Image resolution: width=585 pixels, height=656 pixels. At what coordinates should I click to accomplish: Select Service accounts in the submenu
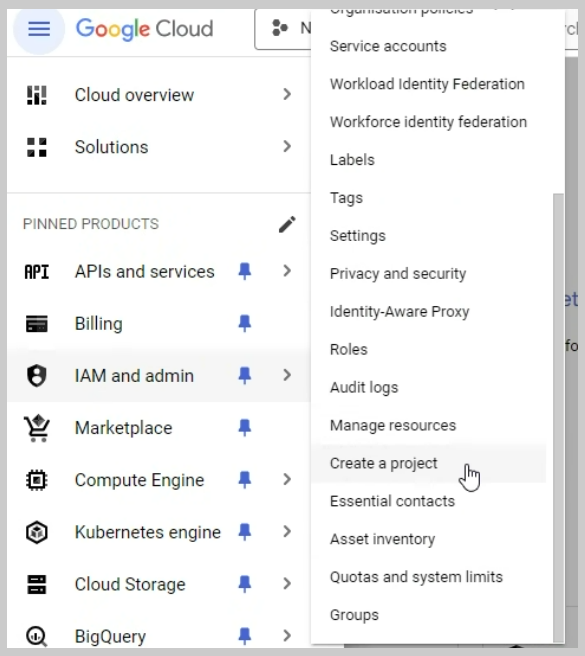(388, 46)
